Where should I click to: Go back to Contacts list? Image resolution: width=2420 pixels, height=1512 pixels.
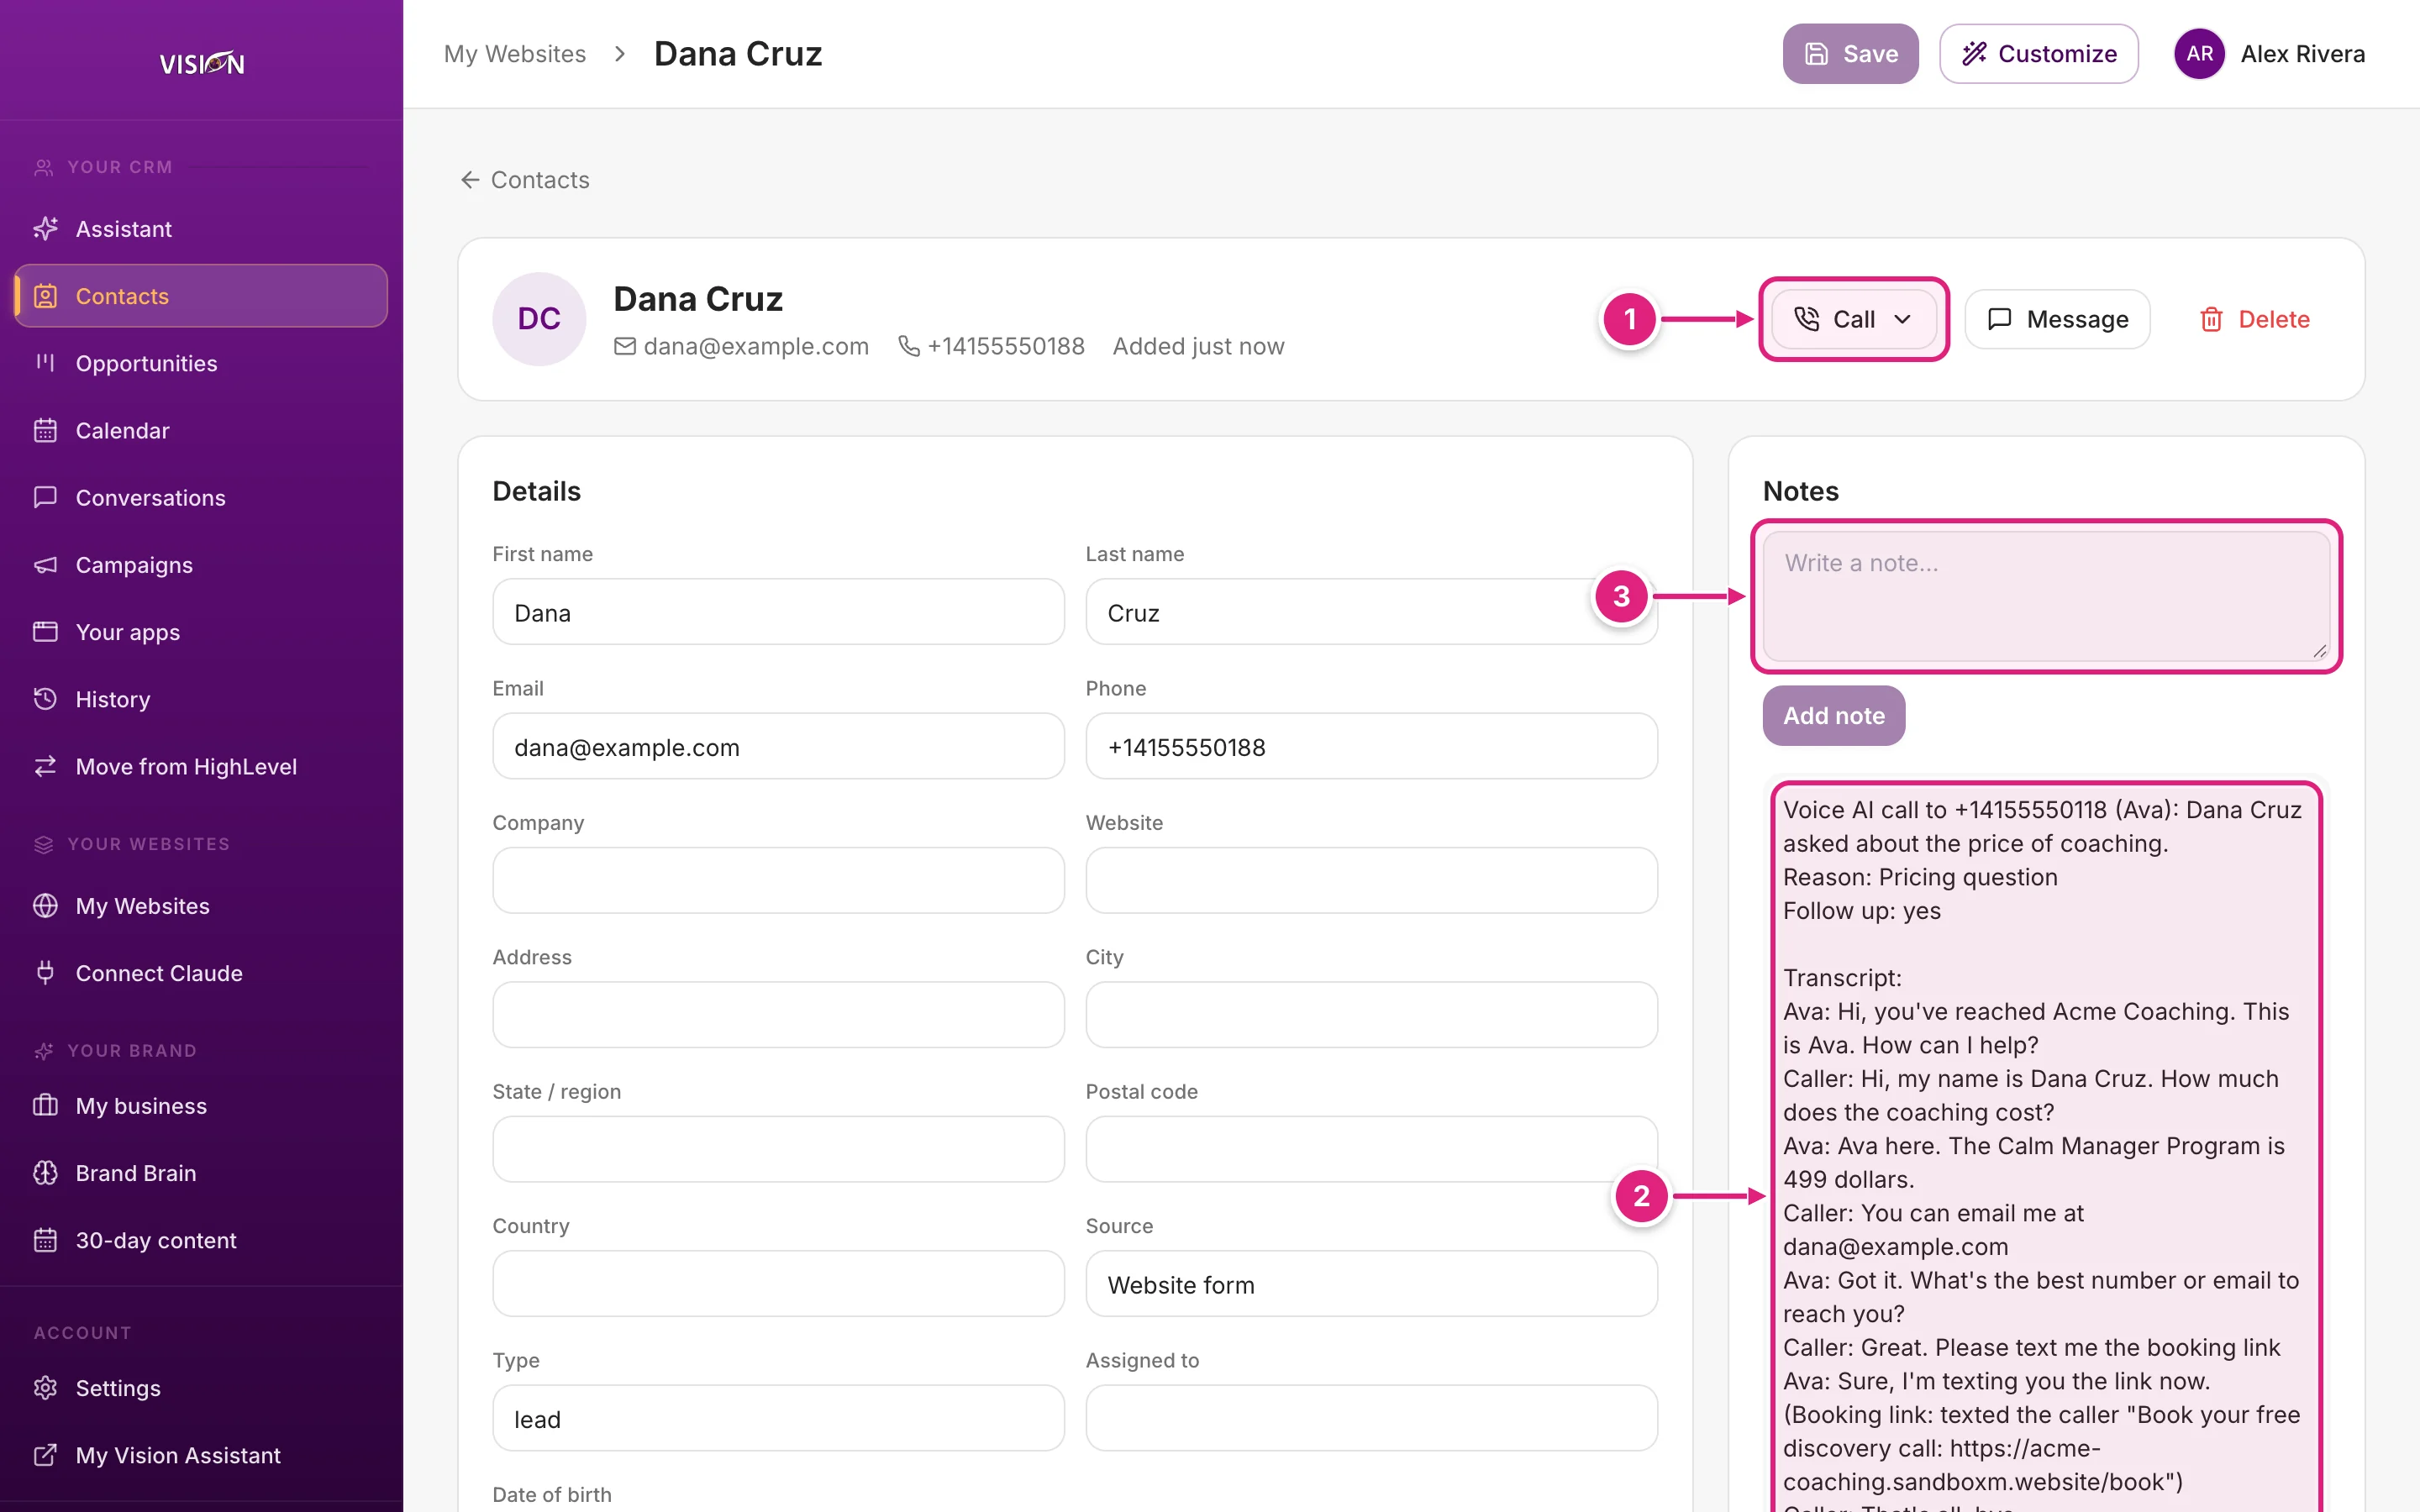click(525, 180)
